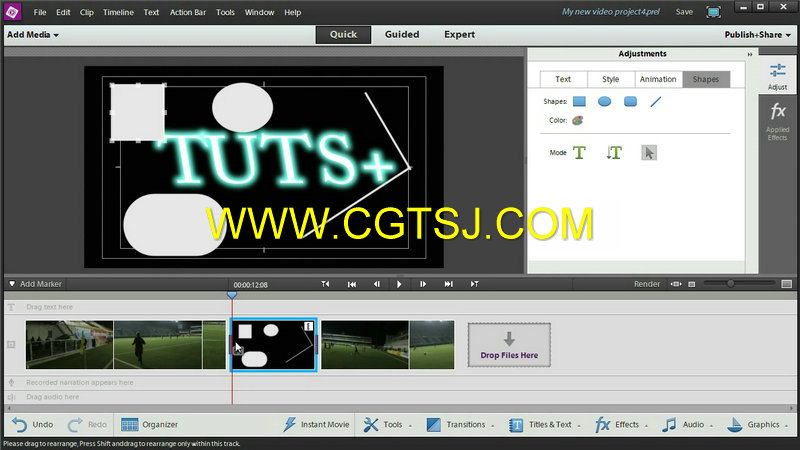Open the Publish+Share dropdown
800x450 pixels.
tap(758, 35)
